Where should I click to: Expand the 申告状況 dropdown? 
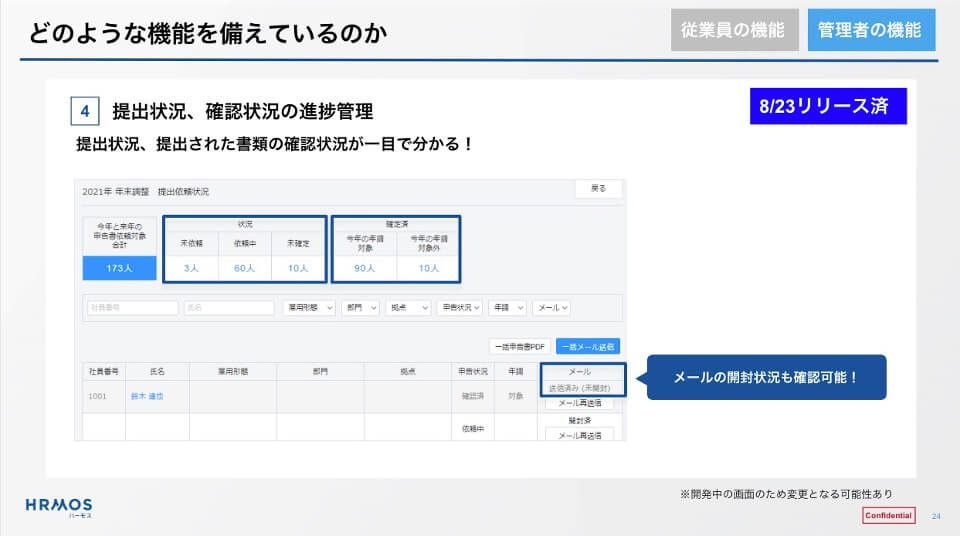[x=461, y=308]
